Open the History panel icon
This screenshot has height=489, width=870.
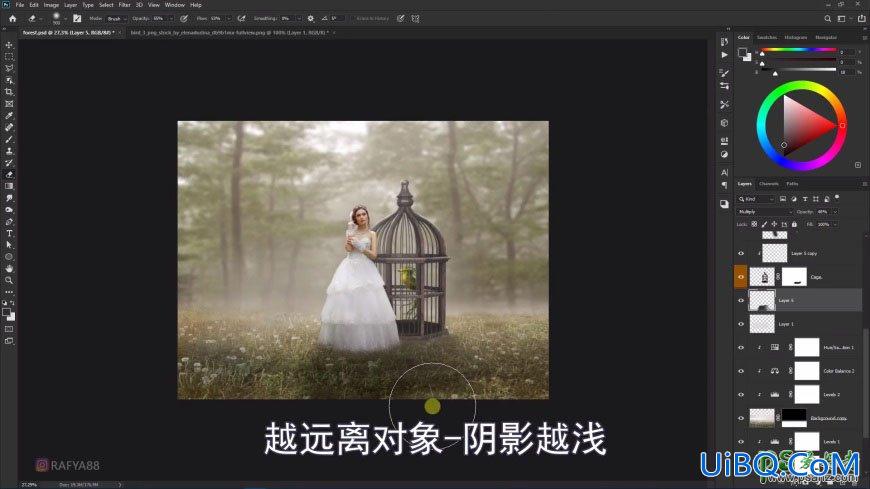[x=724, y=42]
